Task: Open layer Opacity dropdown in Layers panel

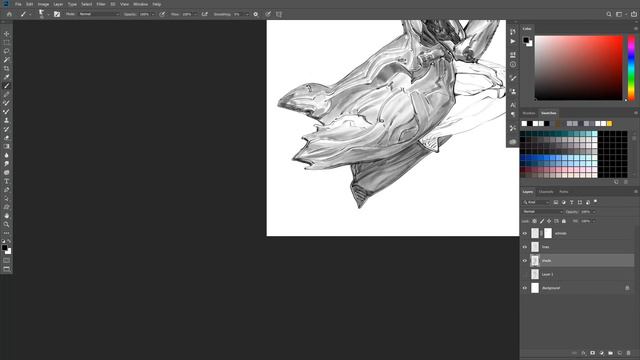Action: pos(594,212)
